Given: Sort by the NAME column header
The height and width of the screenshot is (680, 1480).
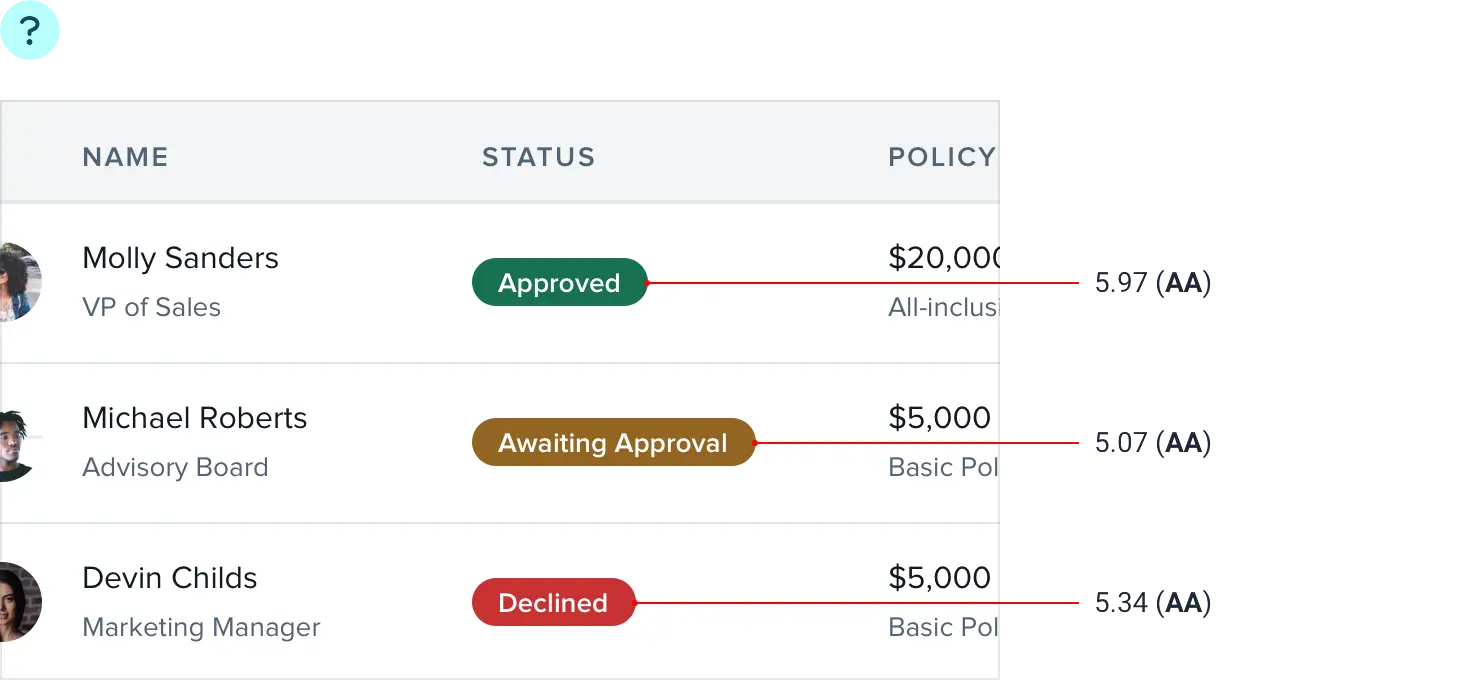Looking at the screenshot, I should pos(125,157).
